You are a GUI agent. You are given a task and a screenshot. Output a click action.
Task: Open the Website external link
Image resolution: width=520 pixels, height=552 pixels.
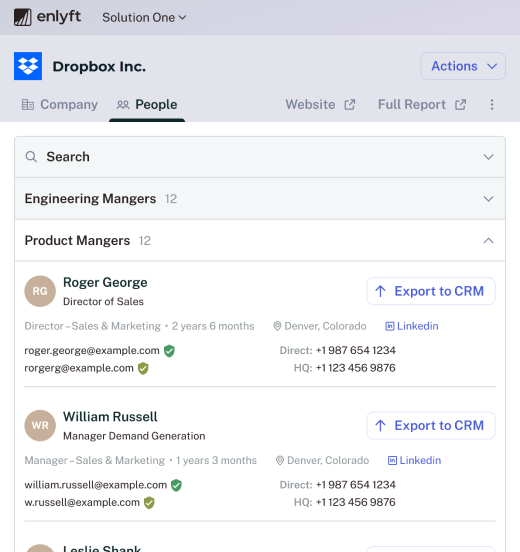[x=320, y=105]
